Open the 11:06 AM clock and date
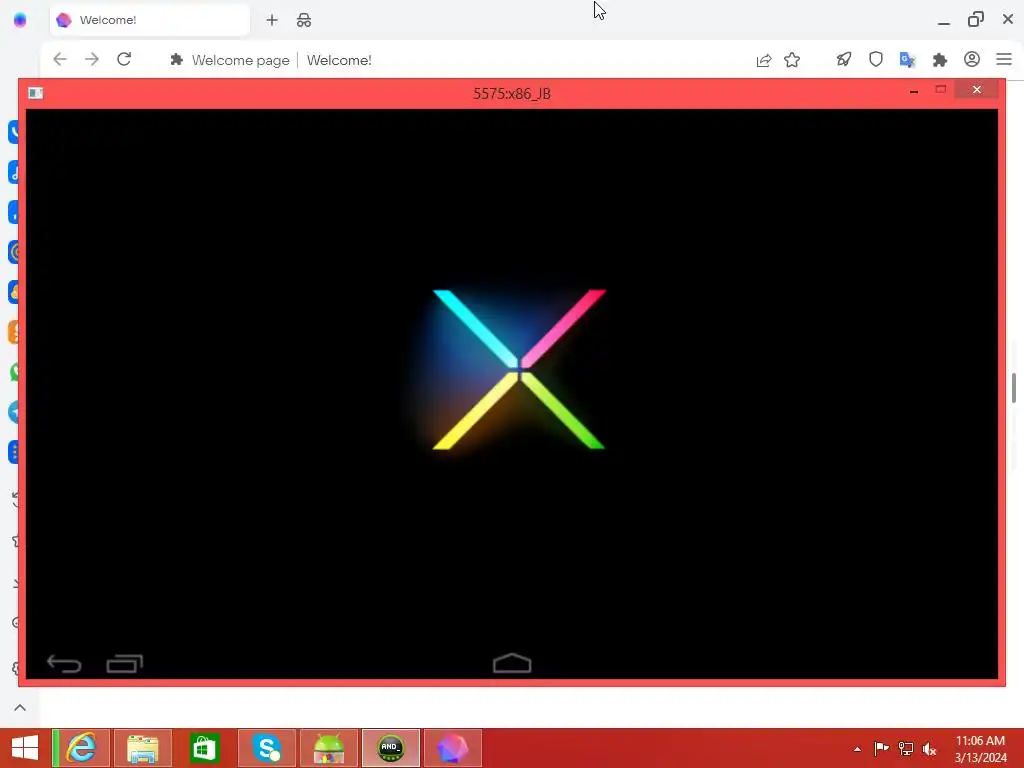The width and height of the screenshot is (1024, 768). tap(980, 748)
